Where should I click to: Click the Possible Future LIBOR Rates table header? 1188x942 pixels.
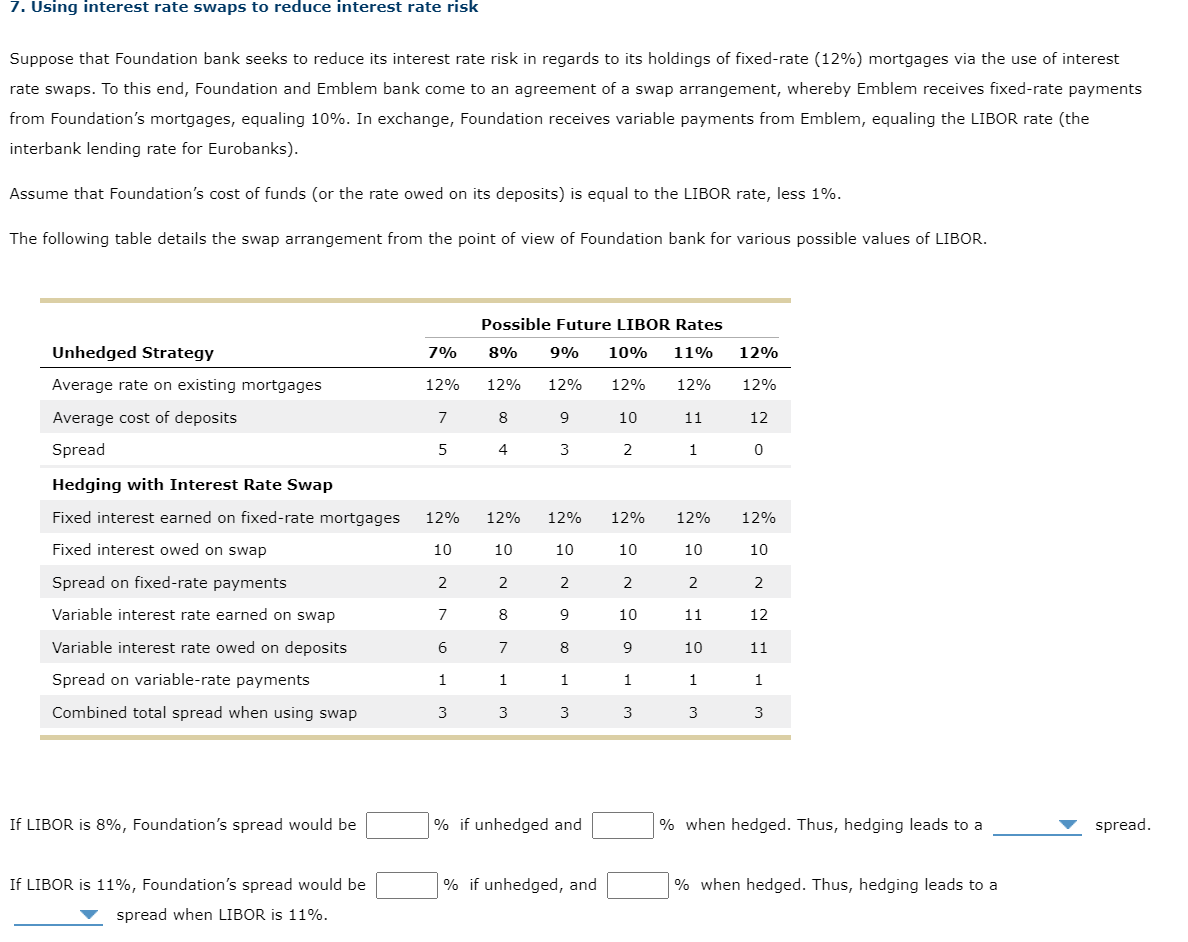pos(602,324)
